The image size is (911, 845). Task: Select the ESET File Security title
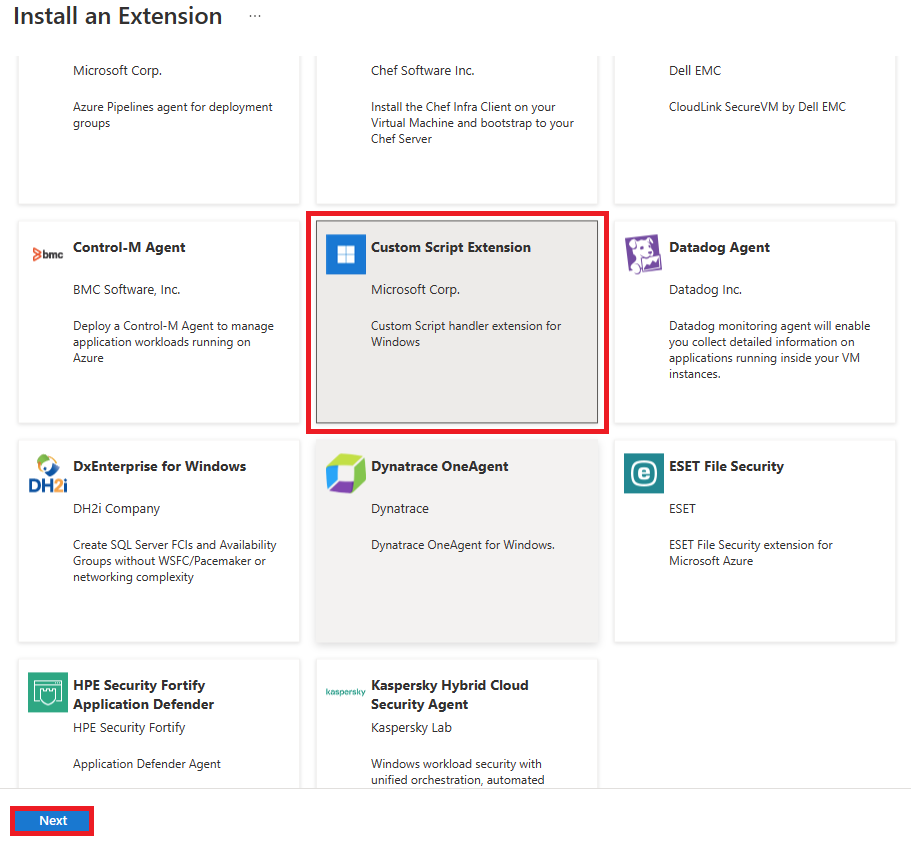(x=726, y=467)
